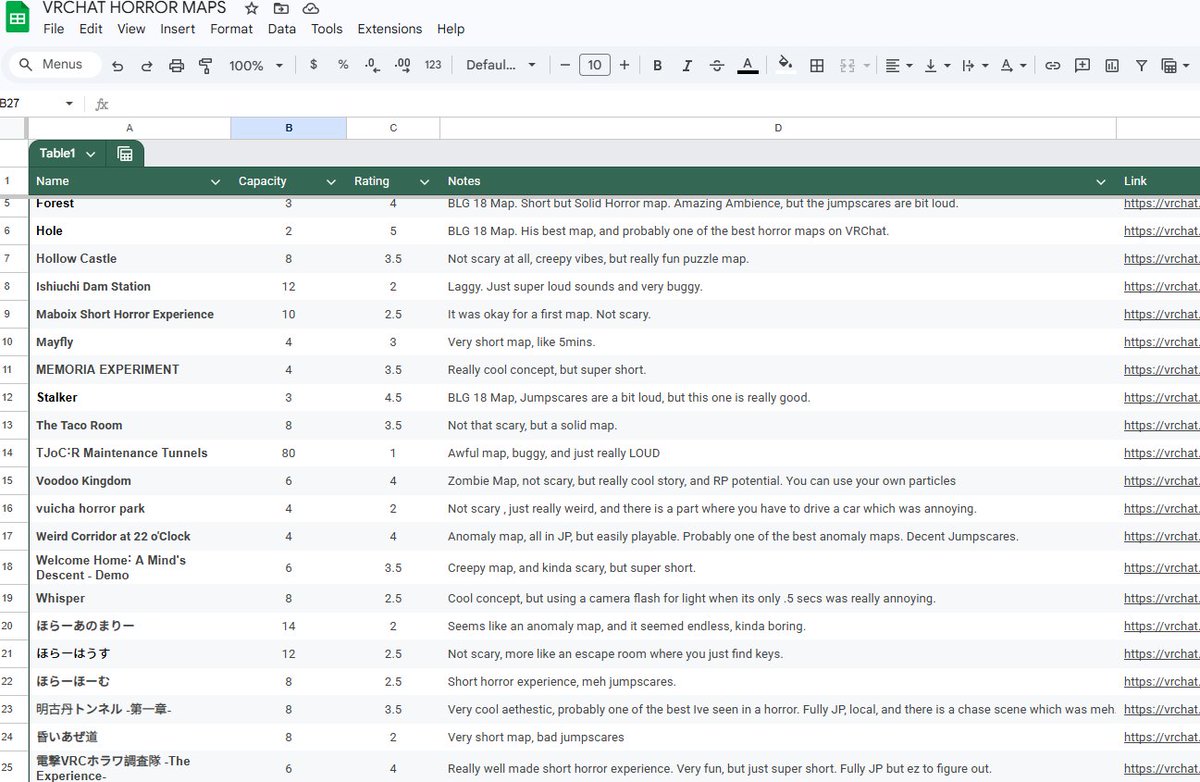Format as currency with dollar icon

coord(314,65)
